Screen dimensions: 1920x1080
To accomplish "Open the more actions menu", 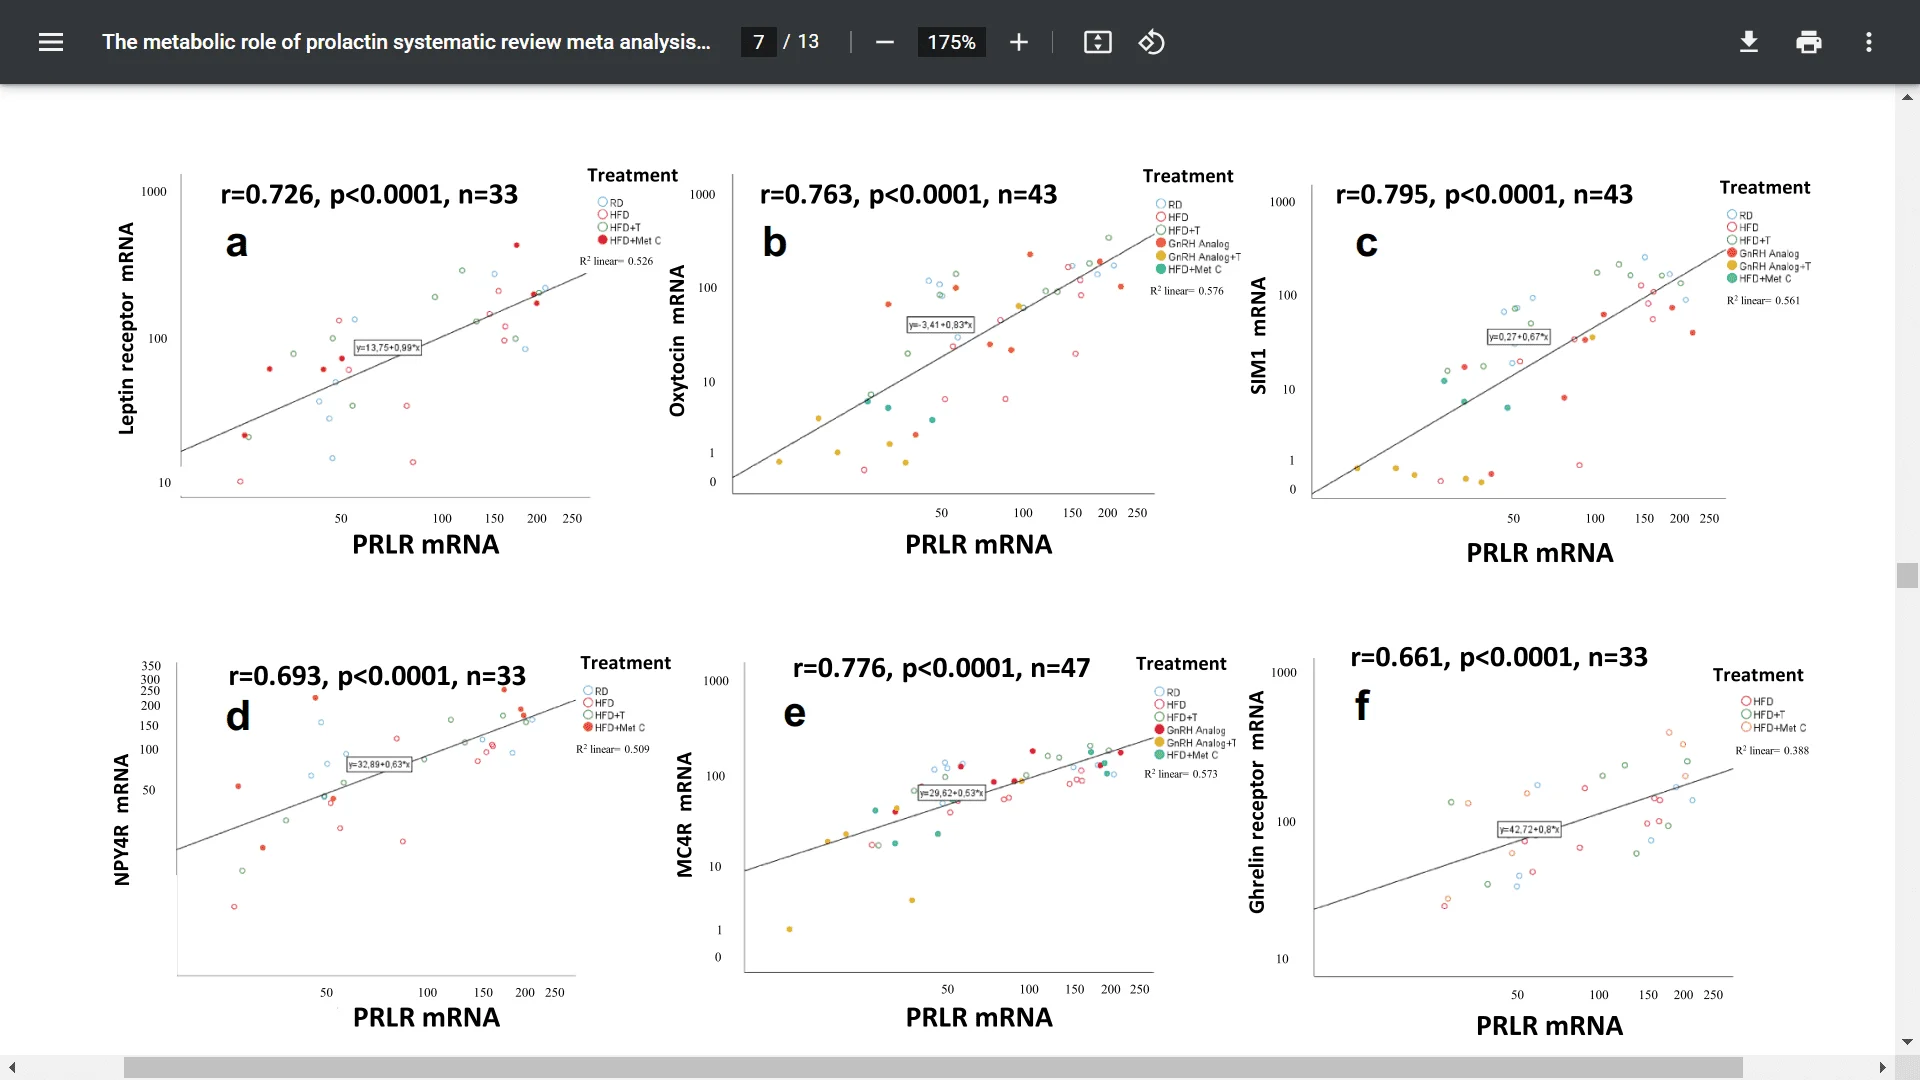I will 1868,42.
